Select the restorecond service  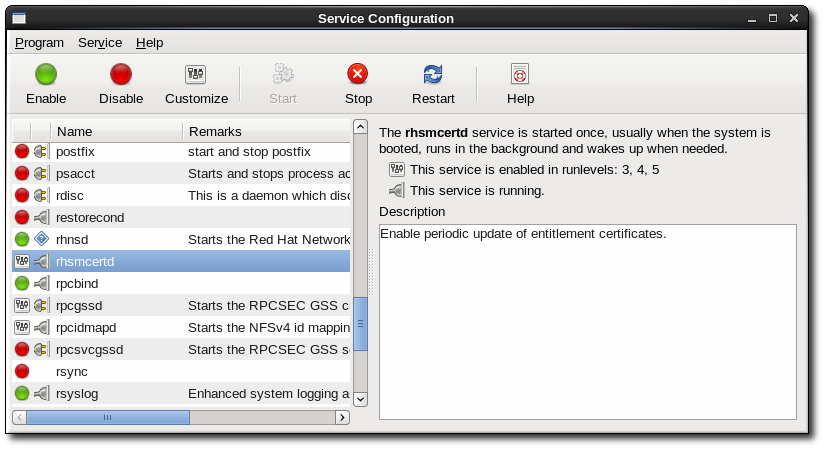181,218
